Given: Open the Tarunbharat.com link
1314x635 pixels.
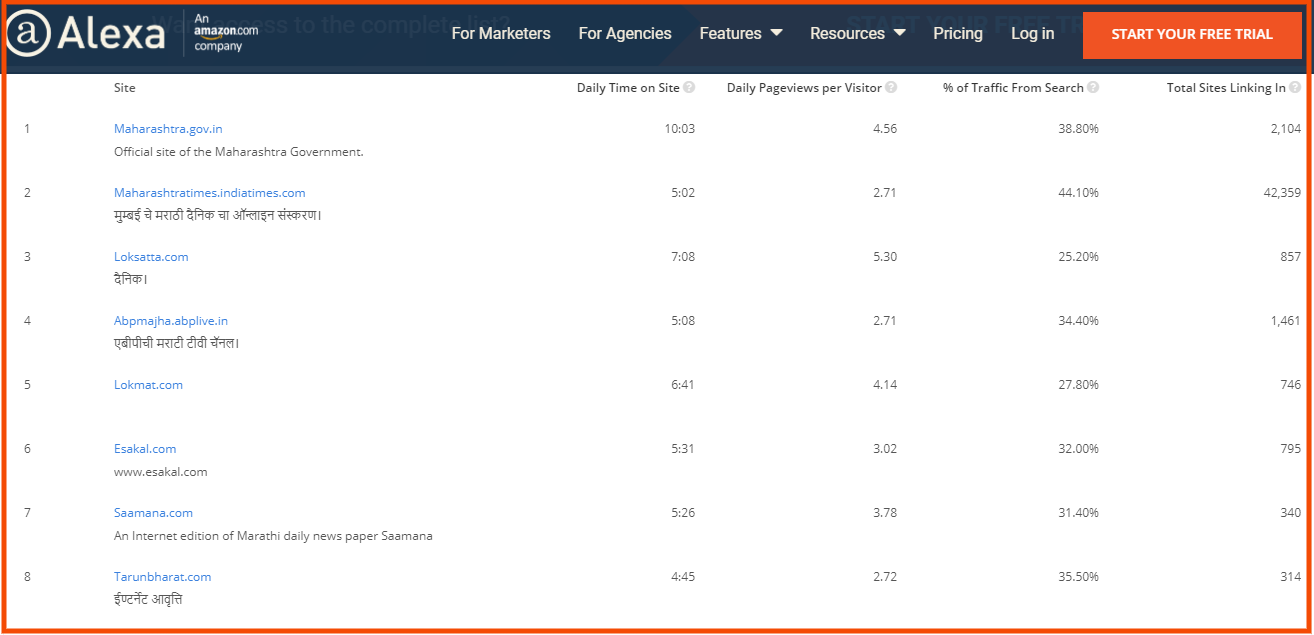Looking at the screenshot, I should tap(163, 577).
